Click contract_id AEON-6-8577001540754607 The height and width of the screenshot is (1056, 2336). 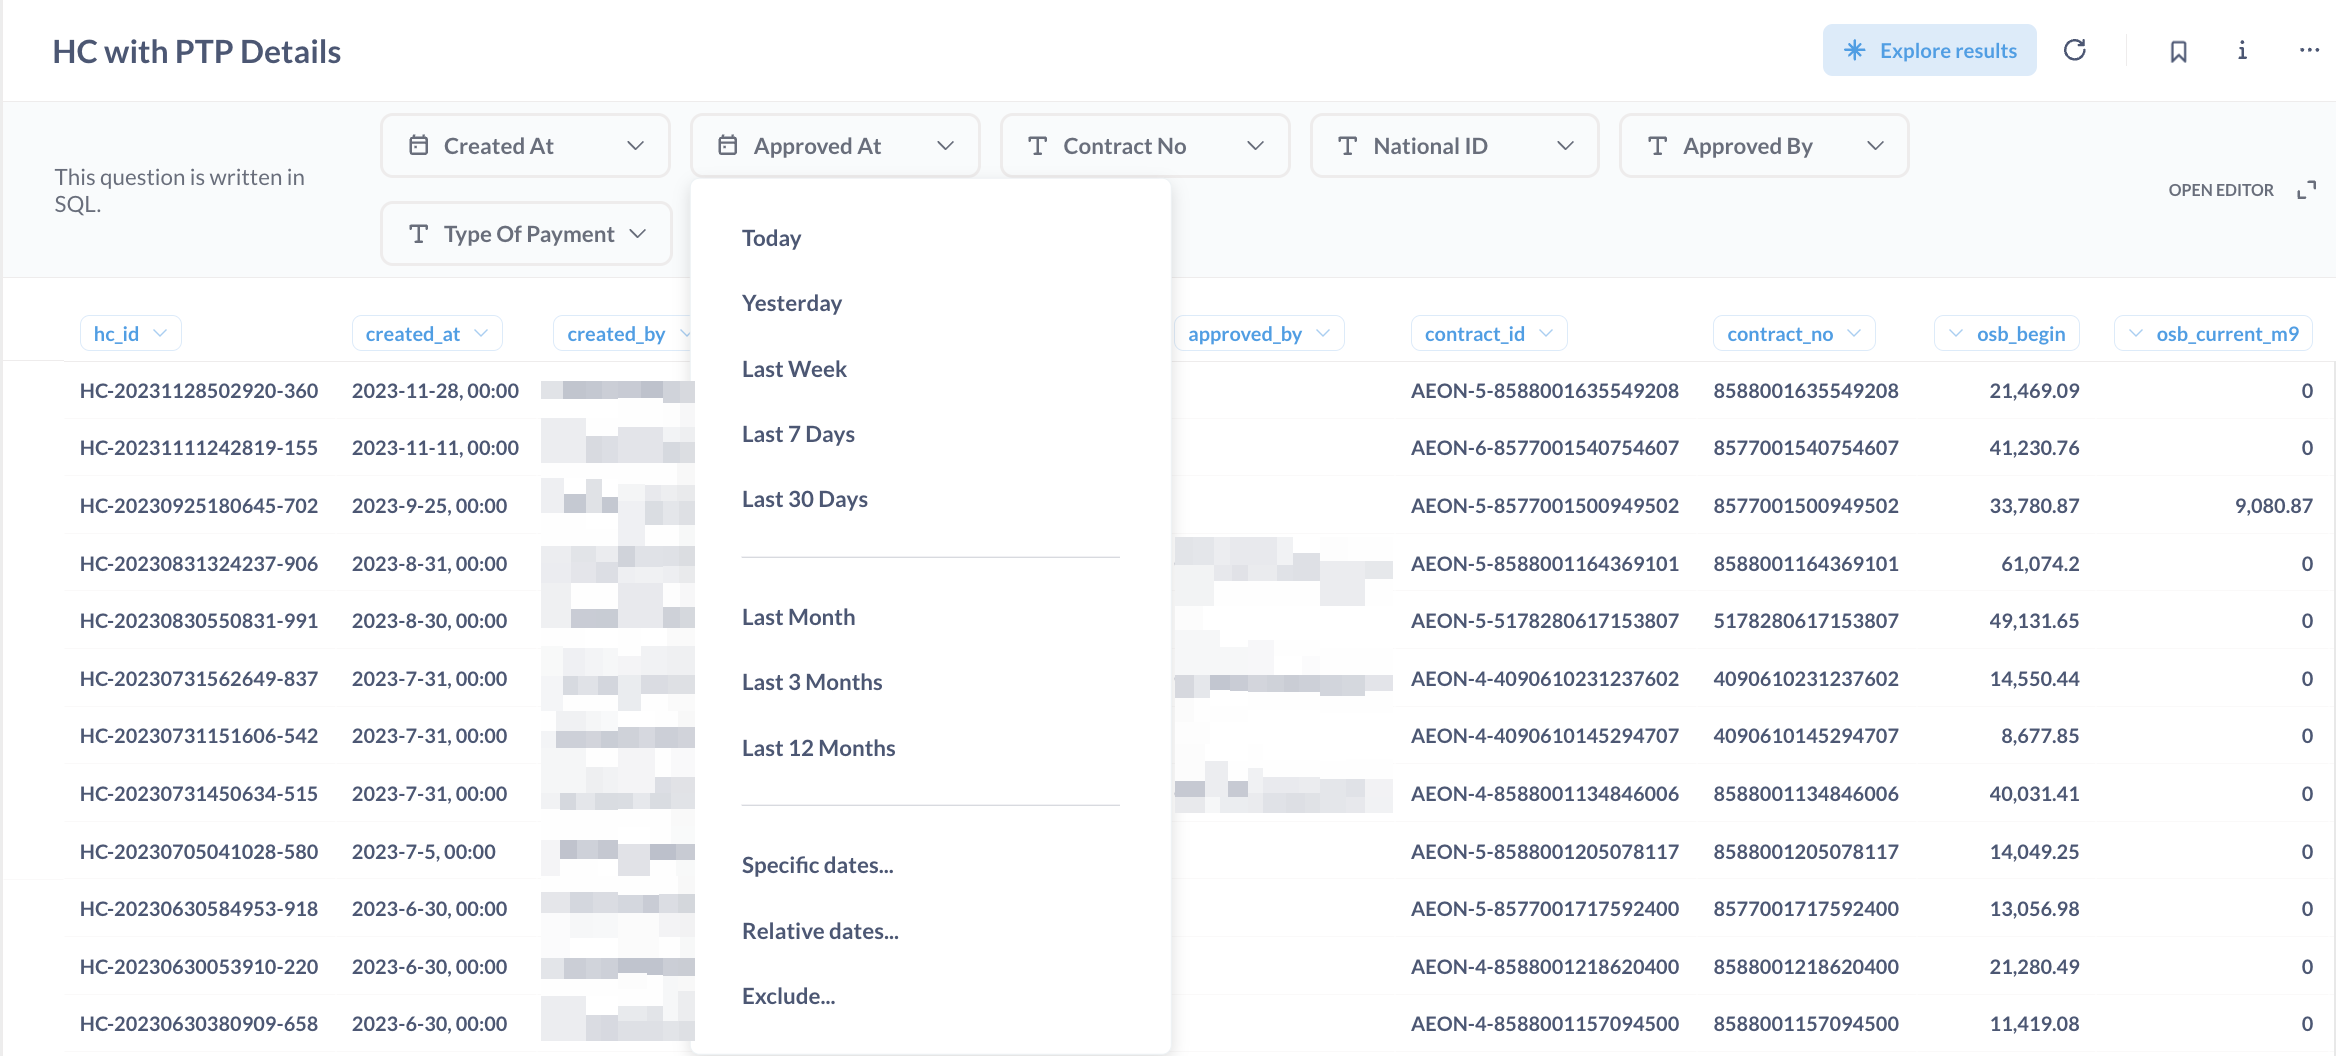(1545, 448)
